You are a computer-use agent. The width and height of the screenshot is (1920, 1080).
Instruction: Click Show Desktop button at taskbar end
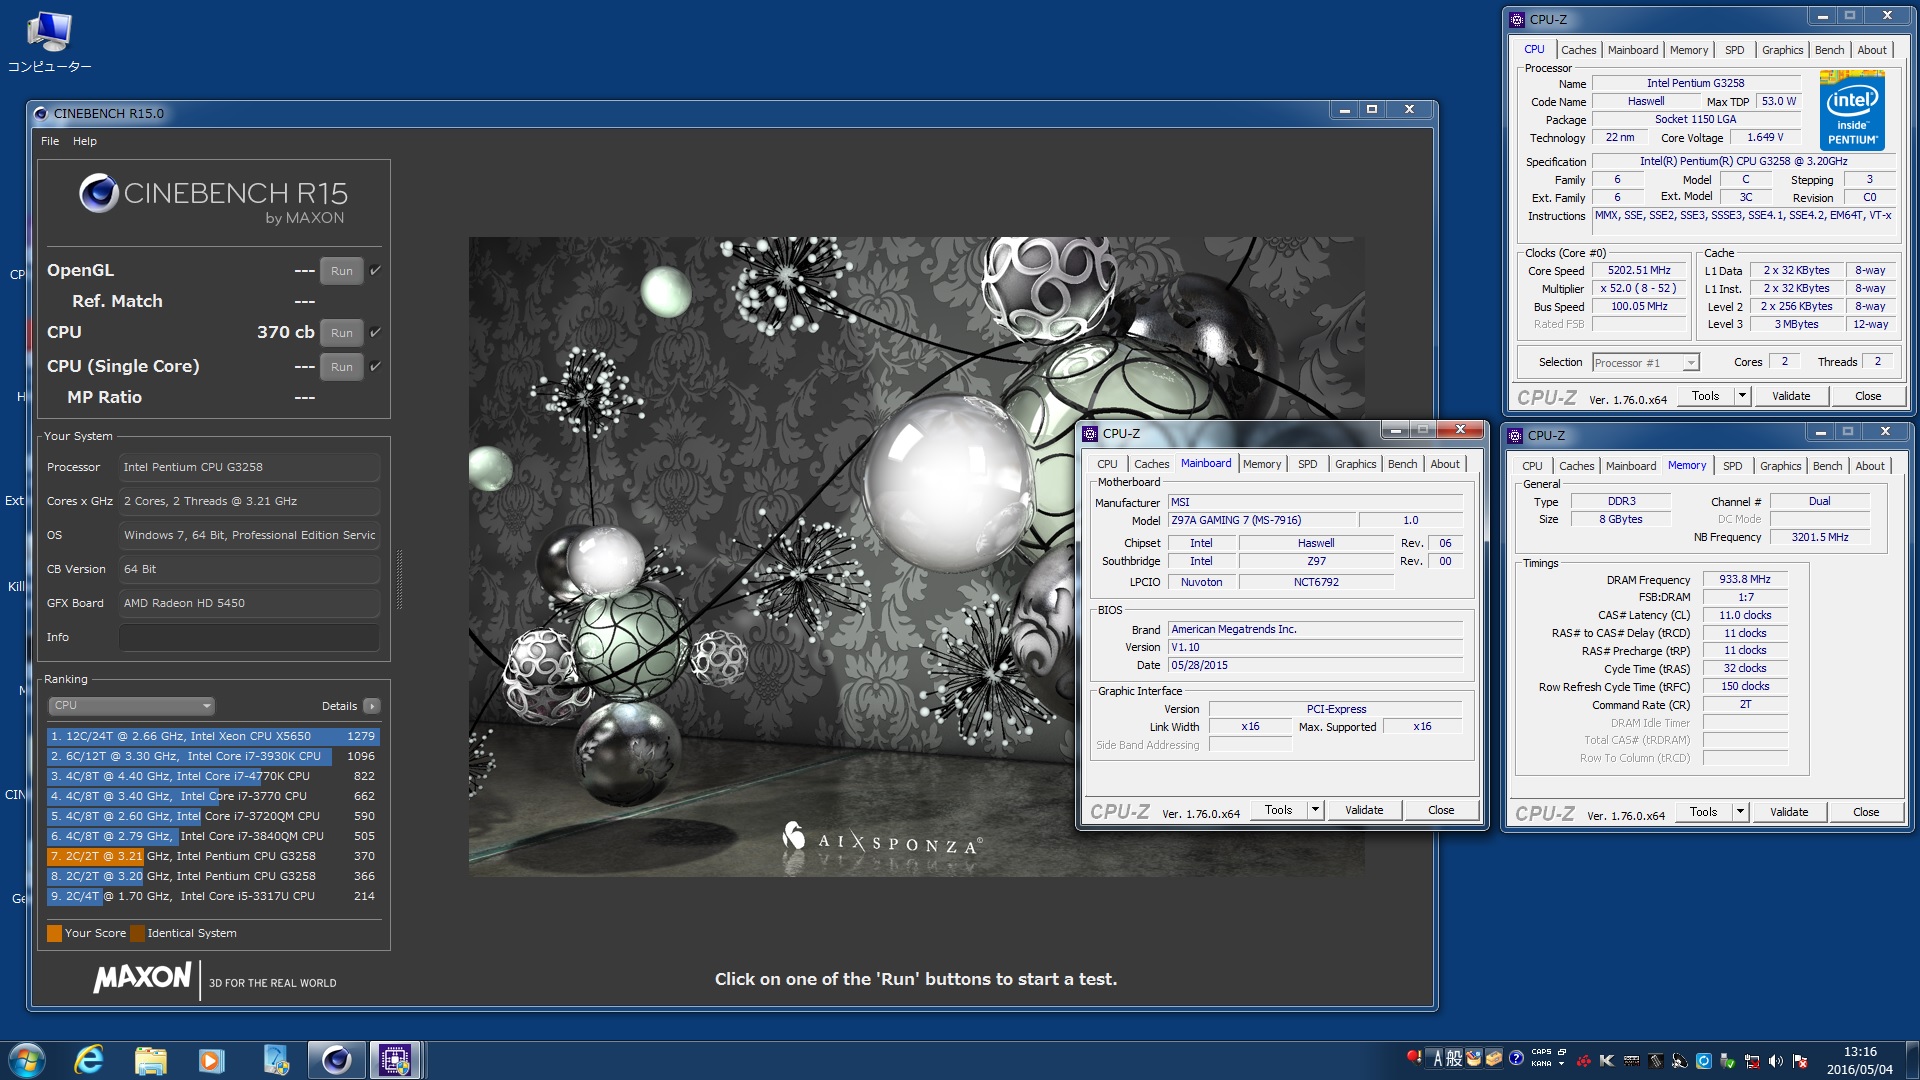click(1911, 1060)
